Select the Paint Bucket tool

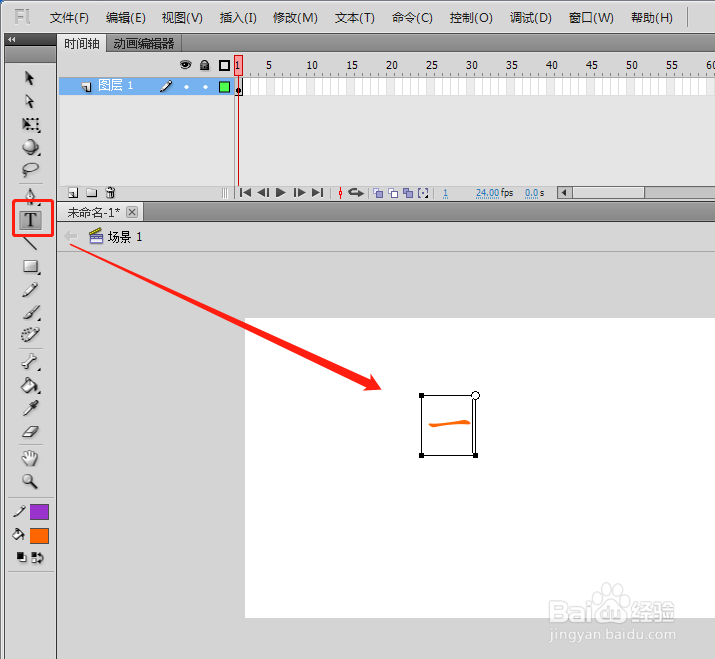click(30, 386)
